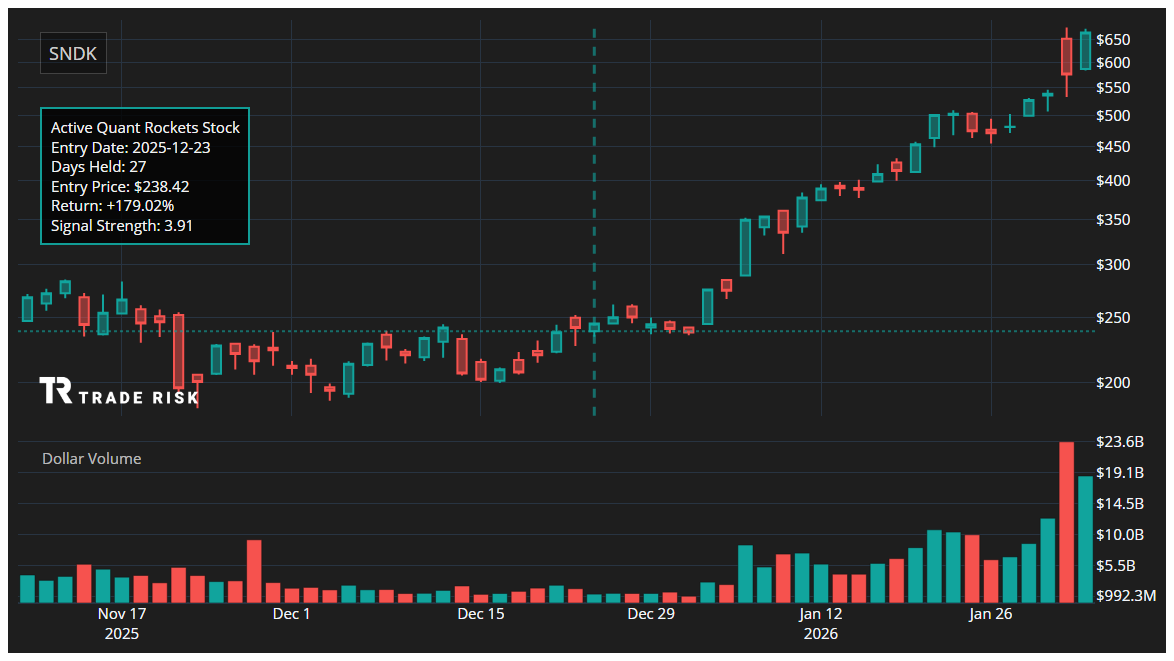The image size is (1174, 661).
Task: Click the $10.0B volume axis label
Action: point(1120,534)
